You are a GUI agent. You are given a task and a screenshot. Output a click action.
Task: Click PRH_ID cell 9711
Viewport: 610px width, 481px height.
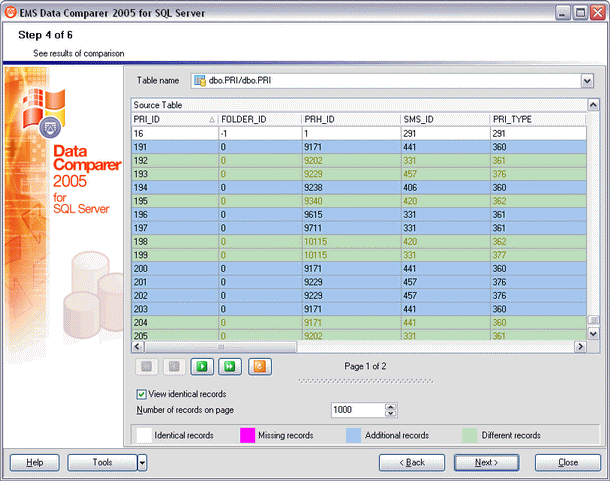352,228
